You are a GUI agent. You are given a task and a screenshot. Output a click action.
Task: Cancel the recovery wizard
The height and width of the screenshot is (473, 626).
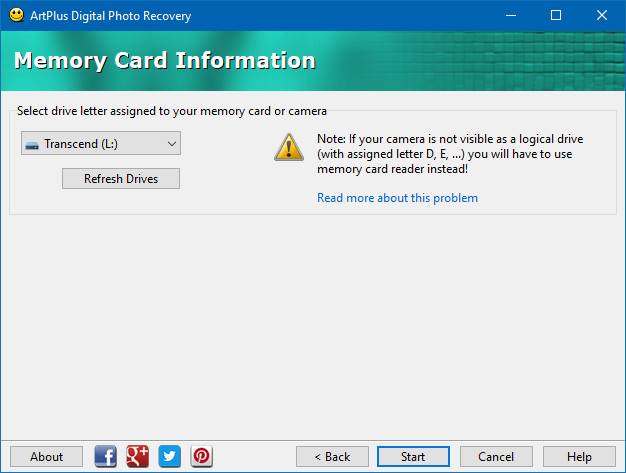[x=496, y=456]
